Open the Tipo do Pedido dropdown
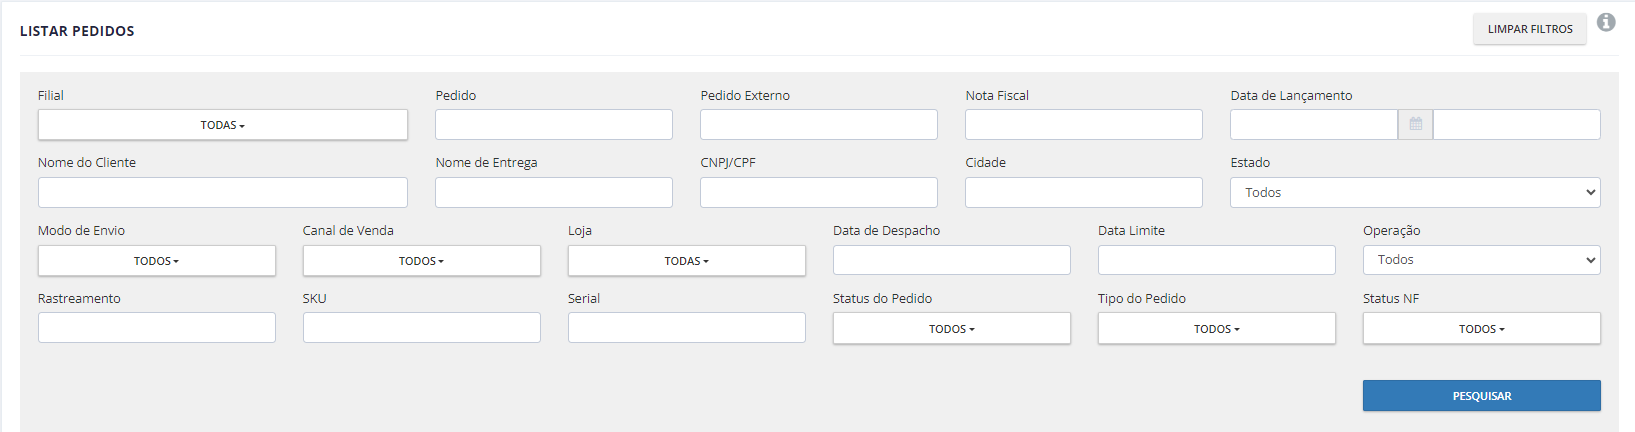 pyautogui.click(x=1217, y=329)
